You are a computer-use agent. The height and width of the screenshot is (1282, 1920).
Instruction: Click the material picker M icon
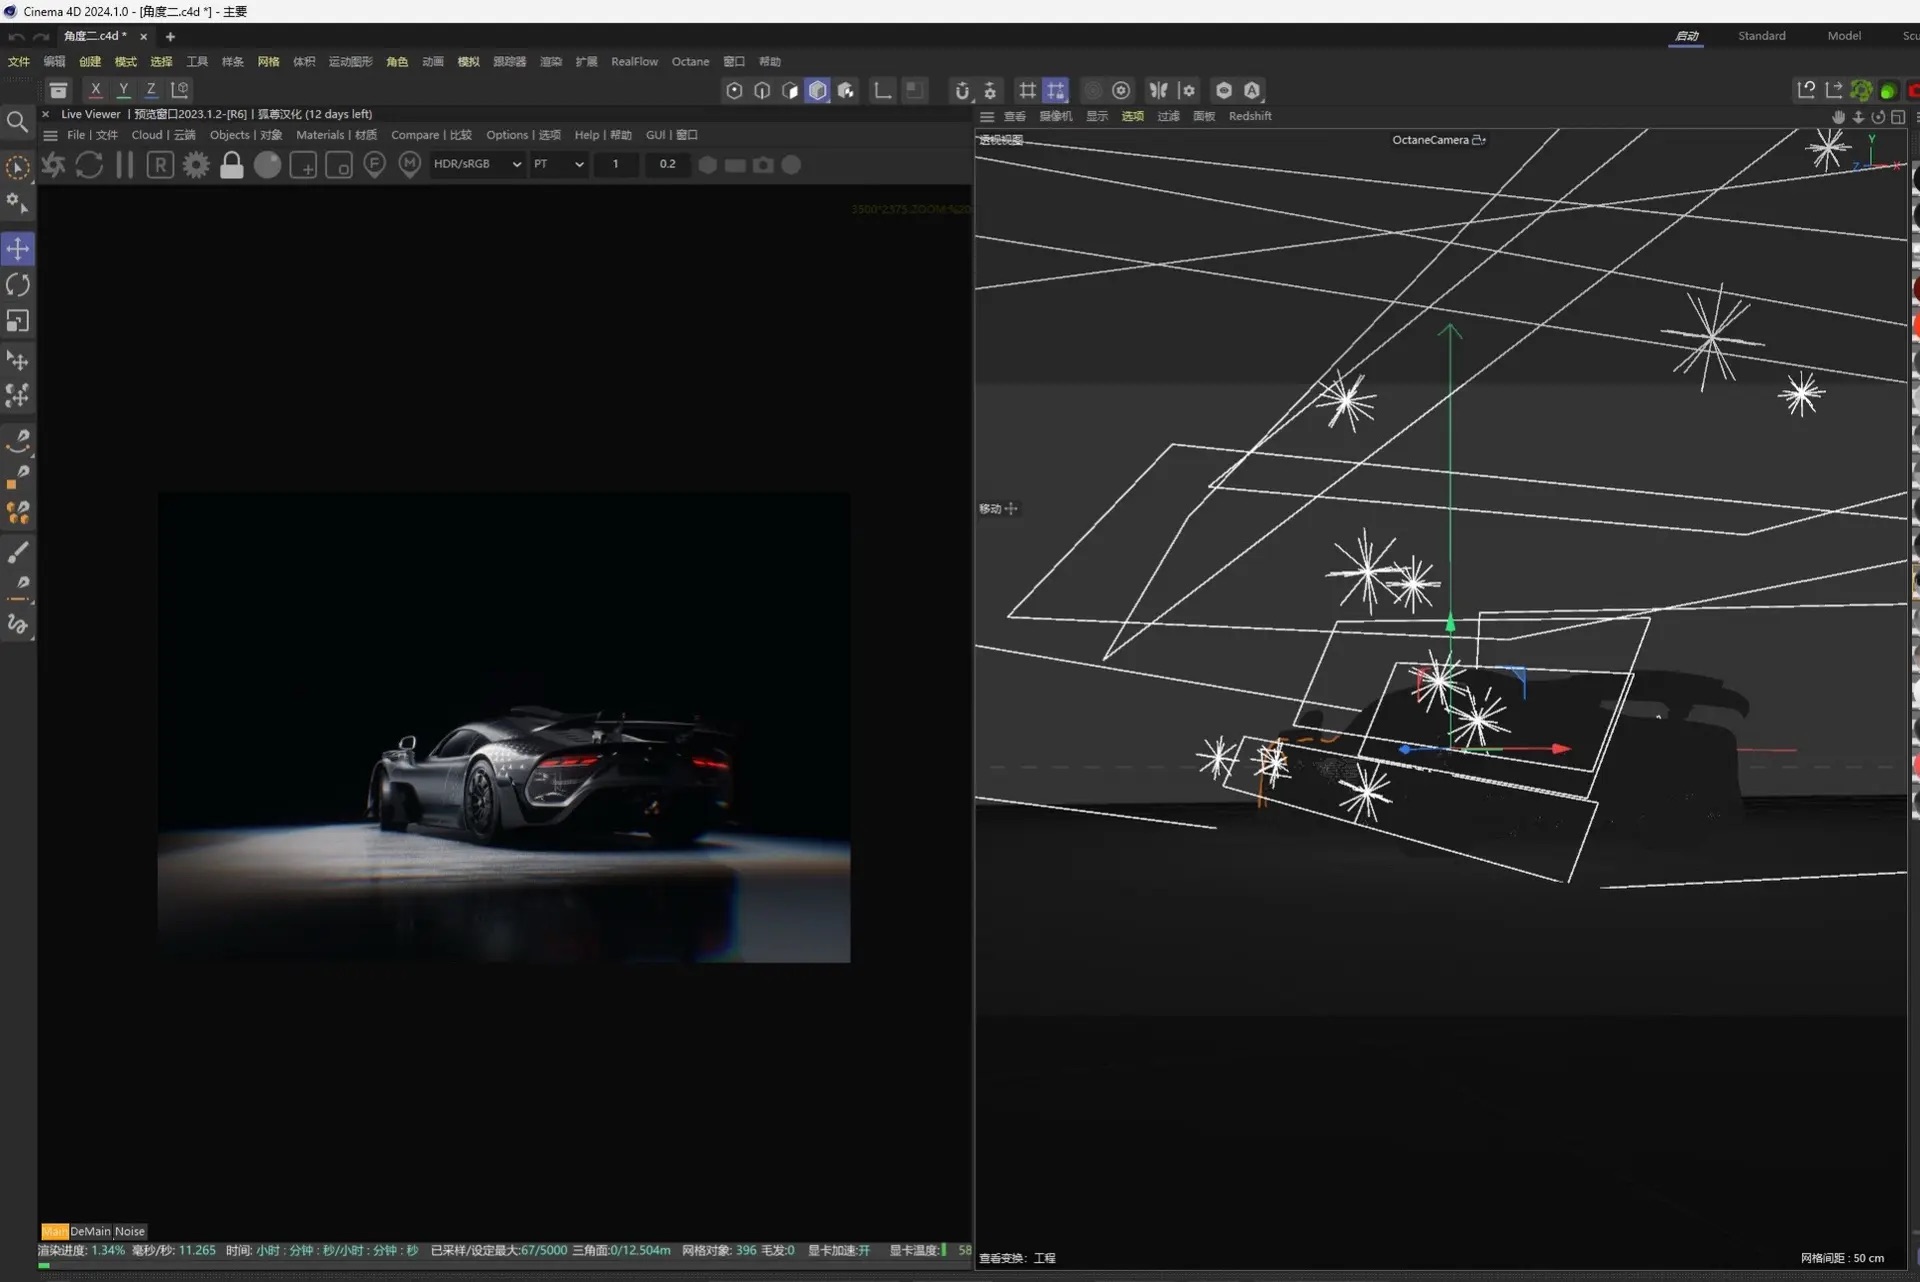coord(409,165)
